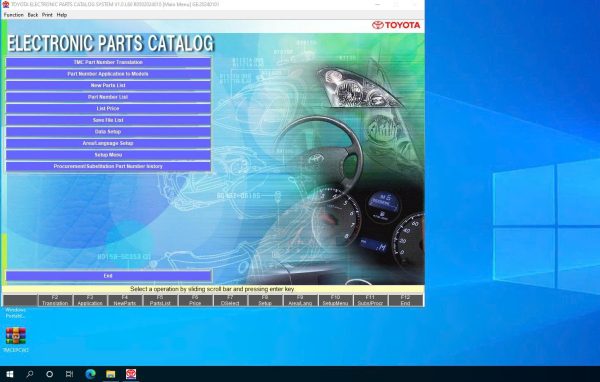The height and width of the screenshot is (382, 600).
Task: Open the New Parts List option
Action: tap(108, 85)
